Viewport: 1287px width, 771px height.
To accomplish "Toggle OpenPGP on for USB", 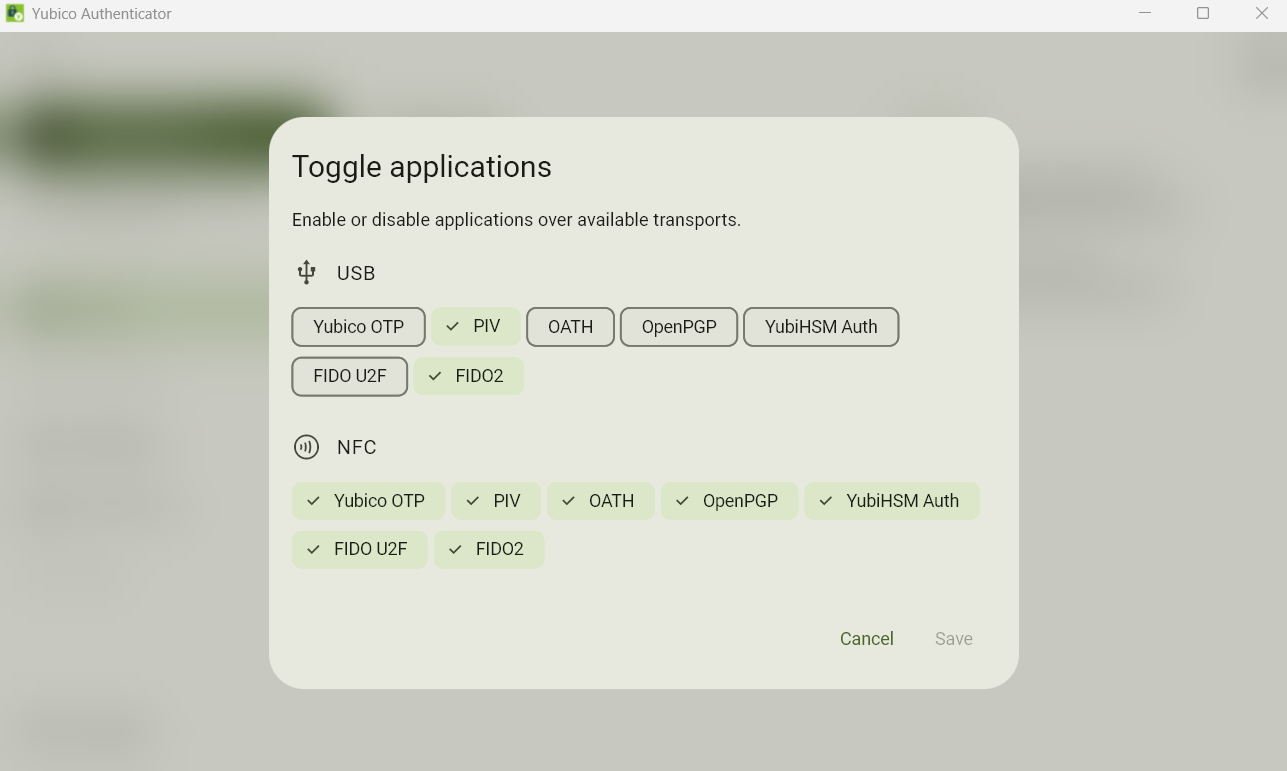I will point(679,327).
